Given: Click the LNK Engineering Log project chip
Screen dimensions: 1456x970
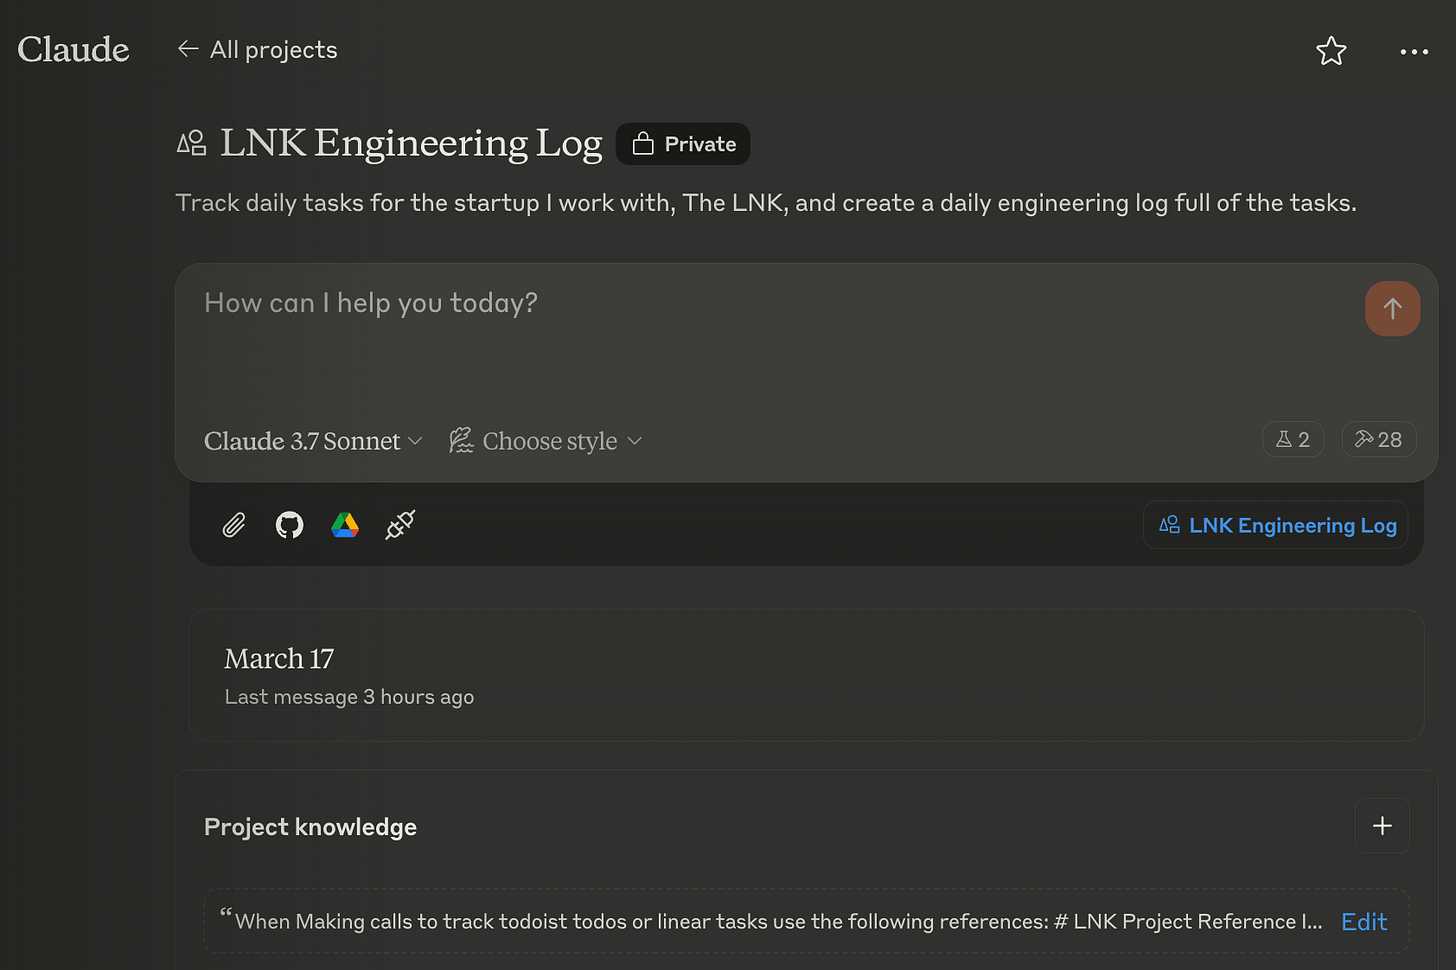Looking at the screenshot, I should (x=1276, y=525).
